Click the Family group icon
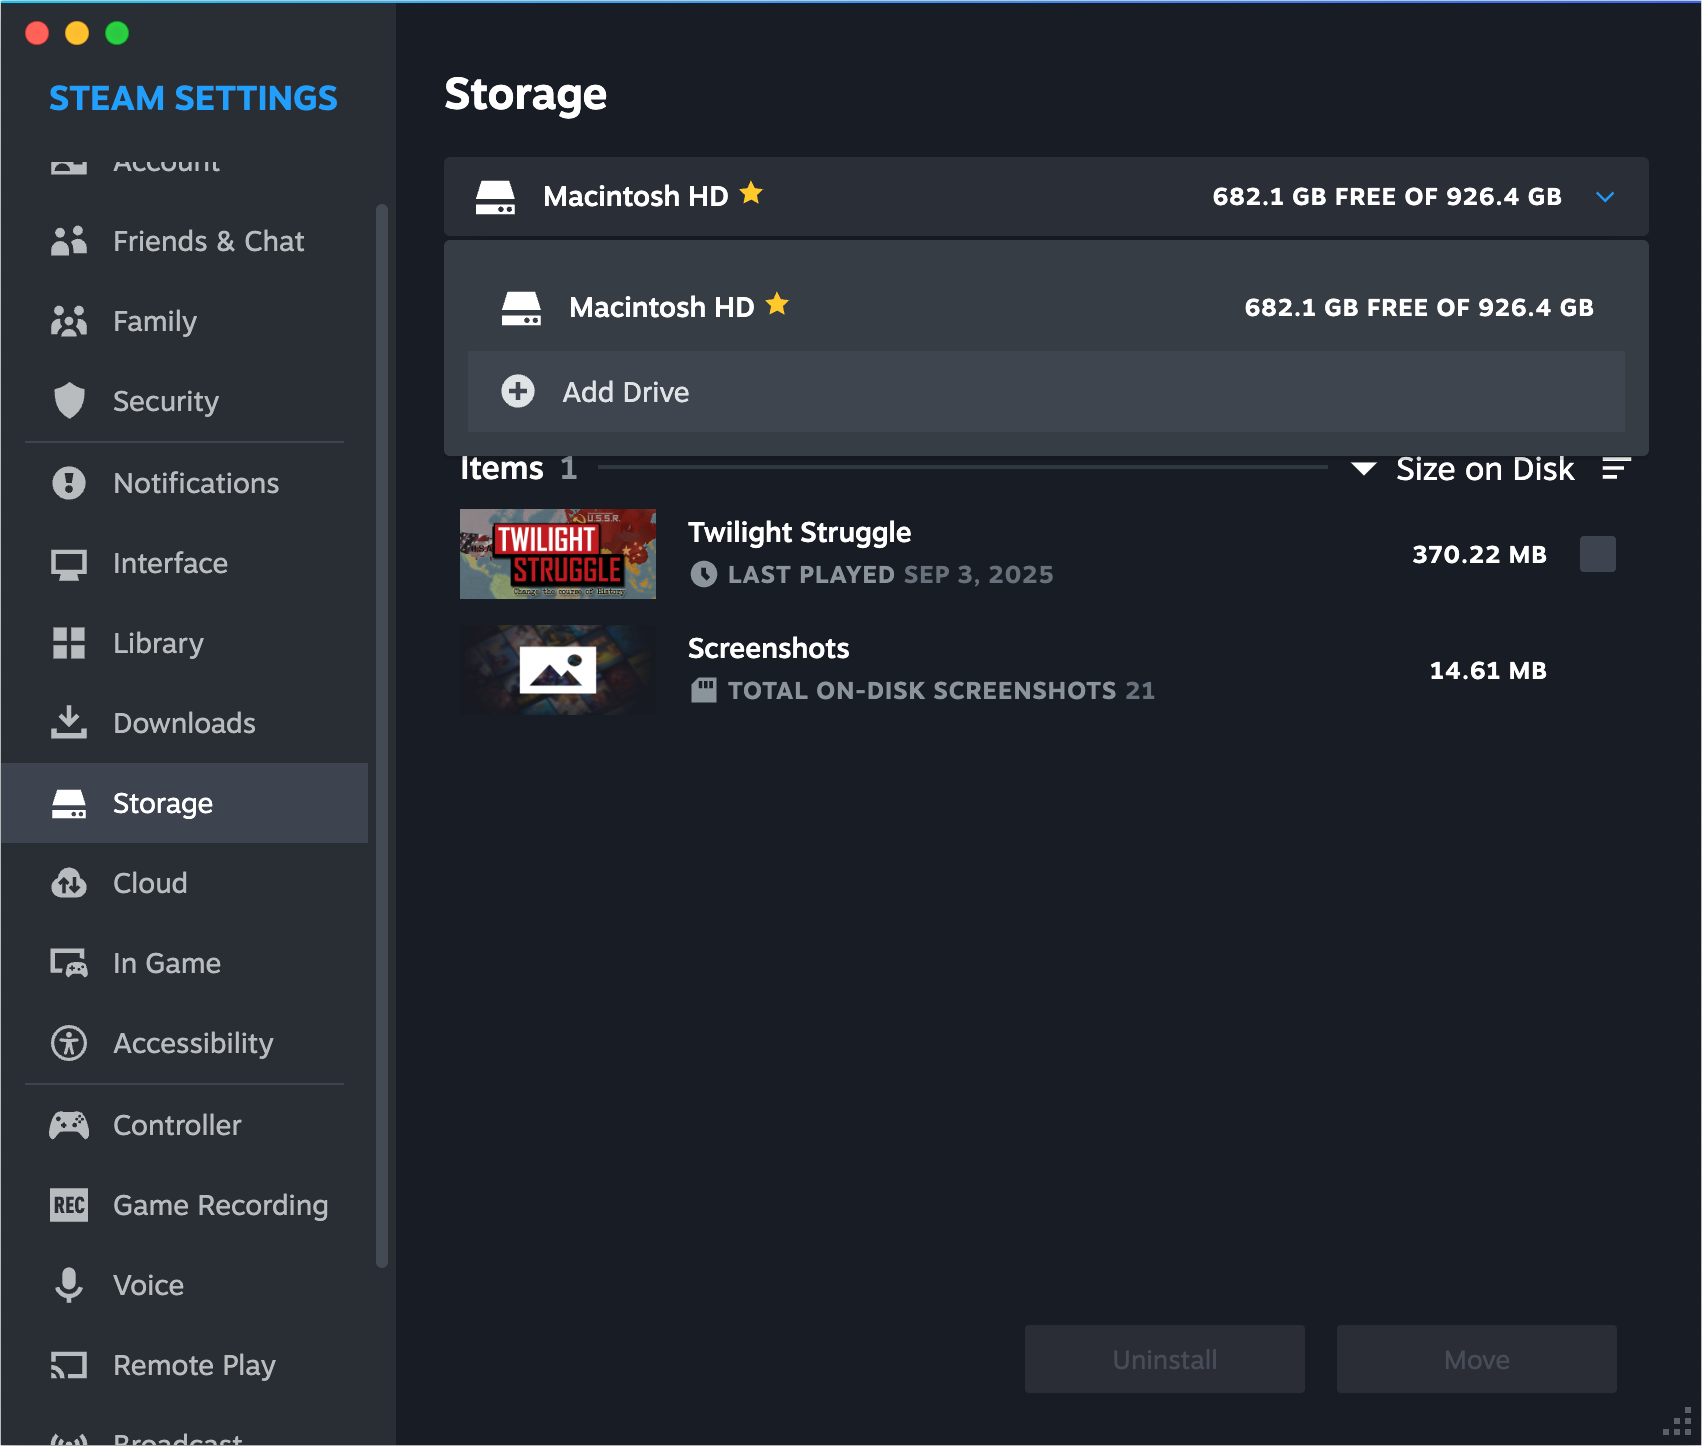This screenshot has width=1702, height=1446. (x=69, y=321)
